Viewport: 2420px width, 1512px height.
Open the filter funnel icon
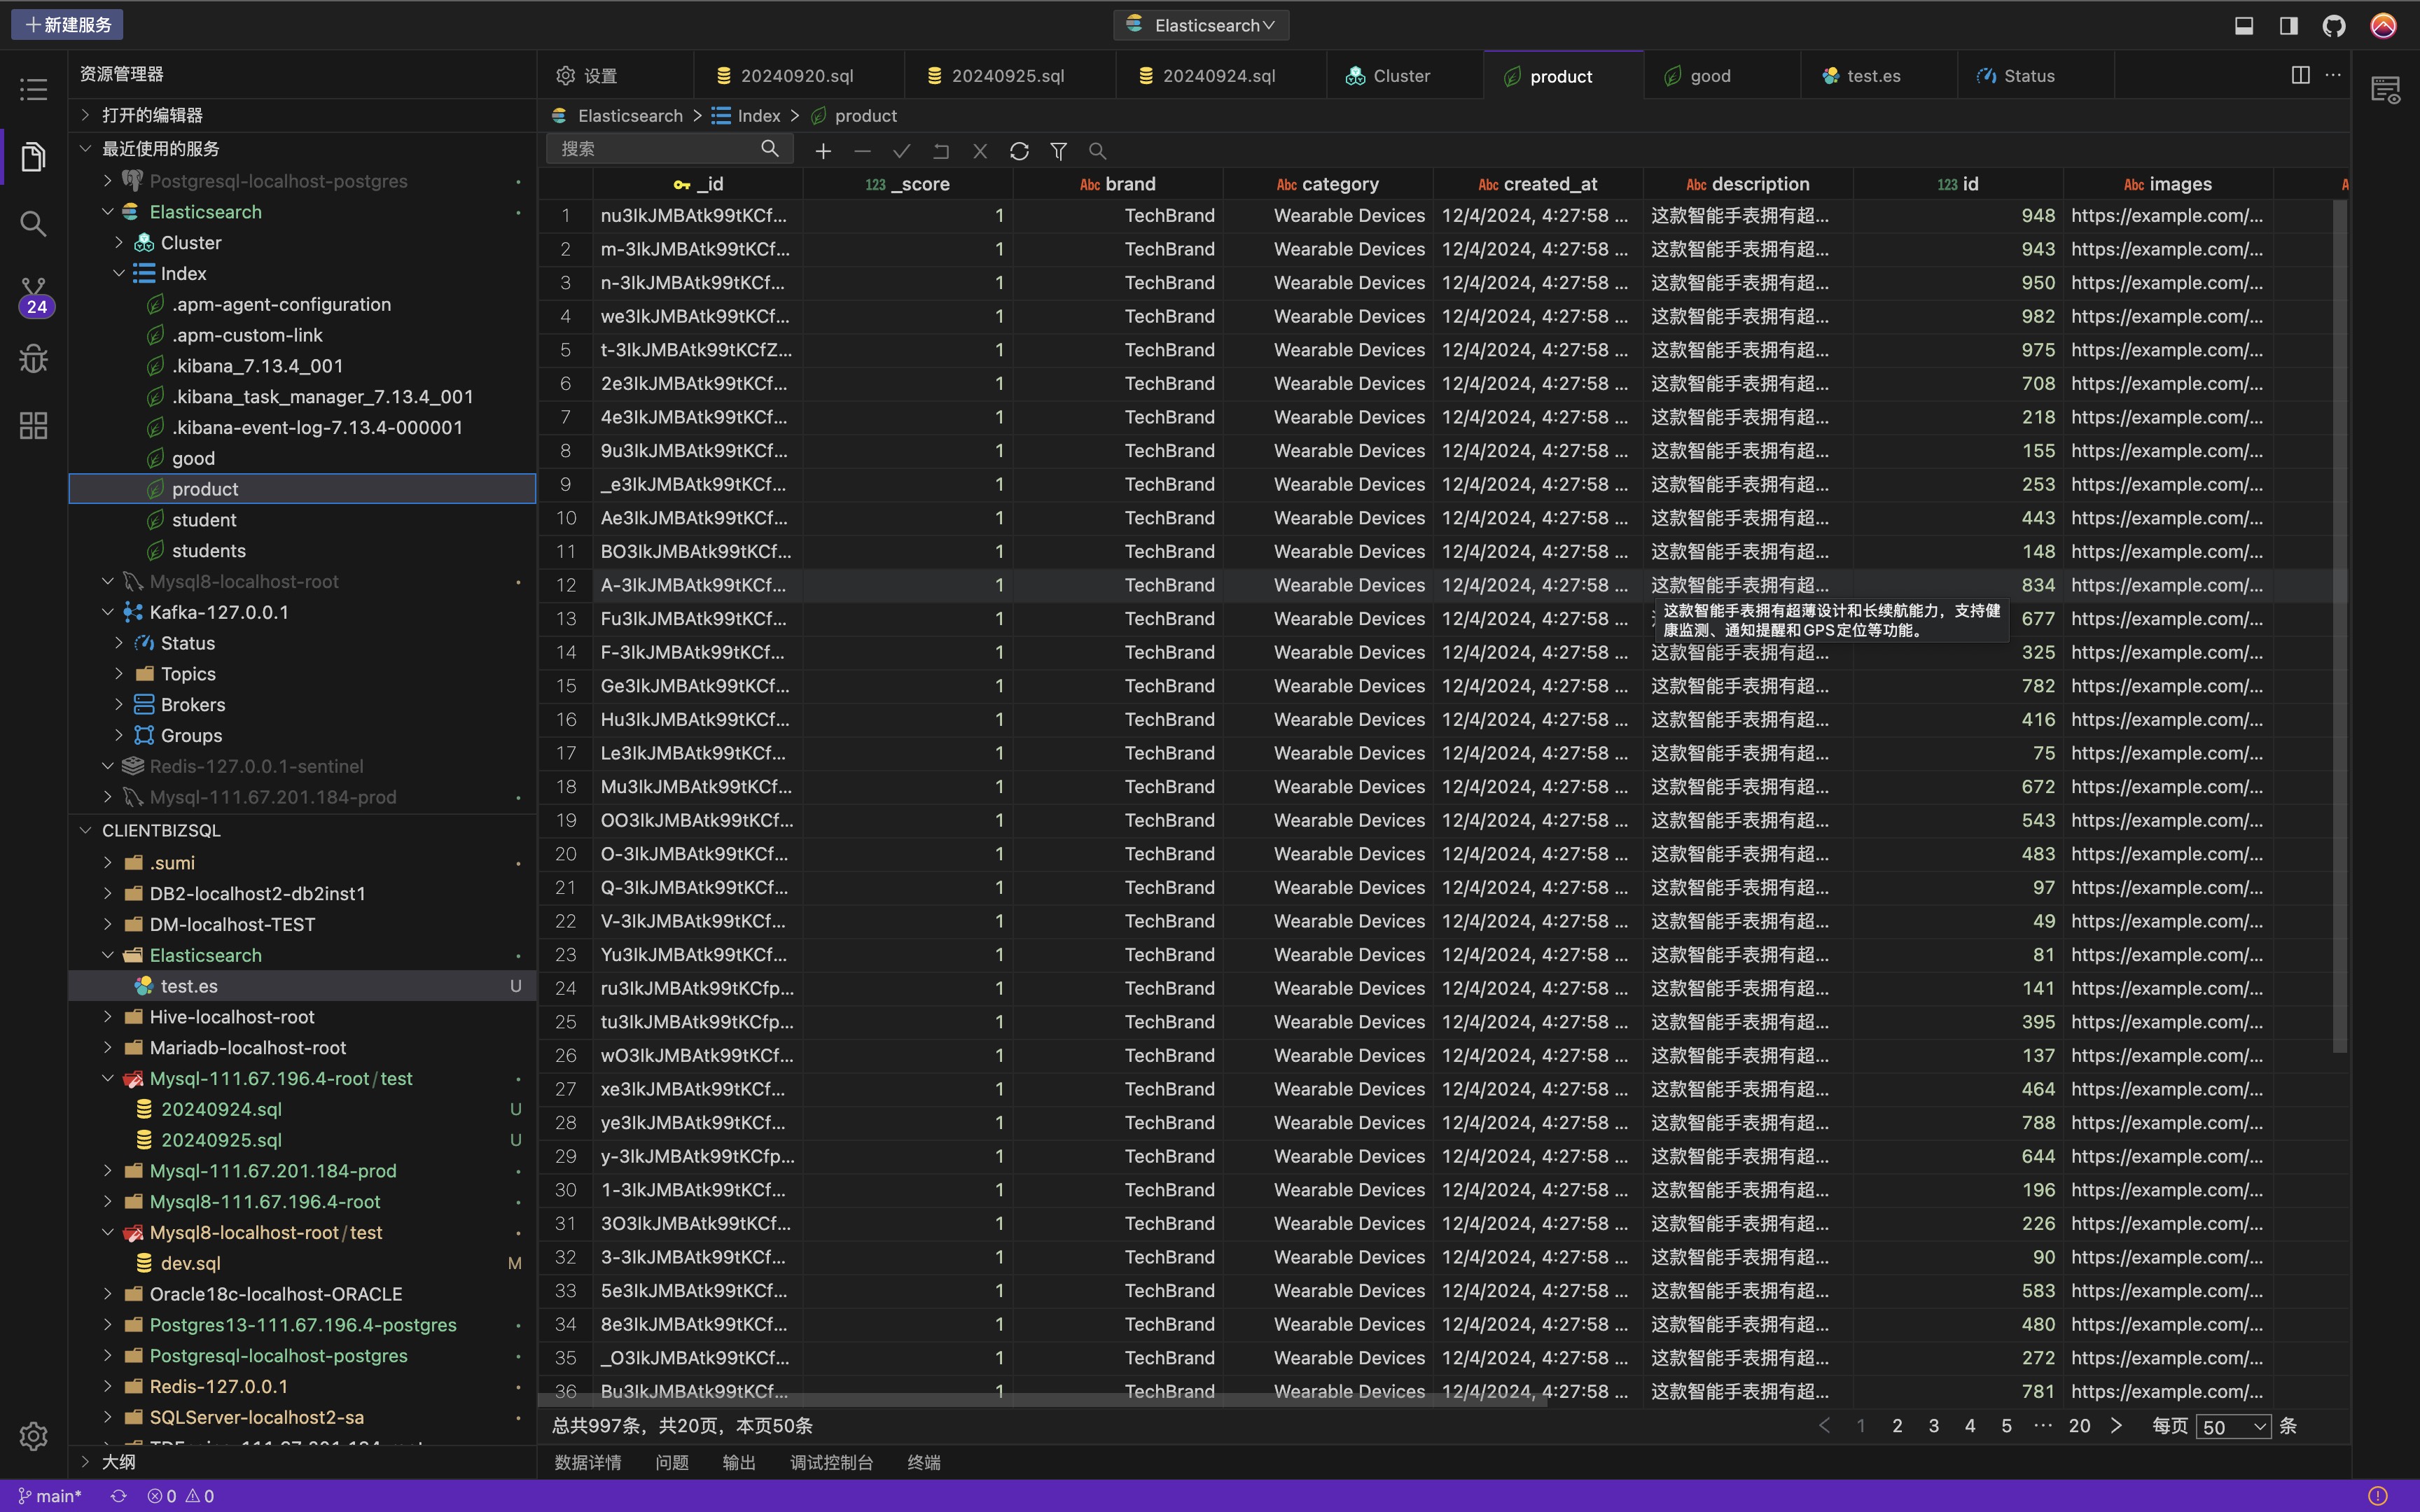click(1058, 151)
